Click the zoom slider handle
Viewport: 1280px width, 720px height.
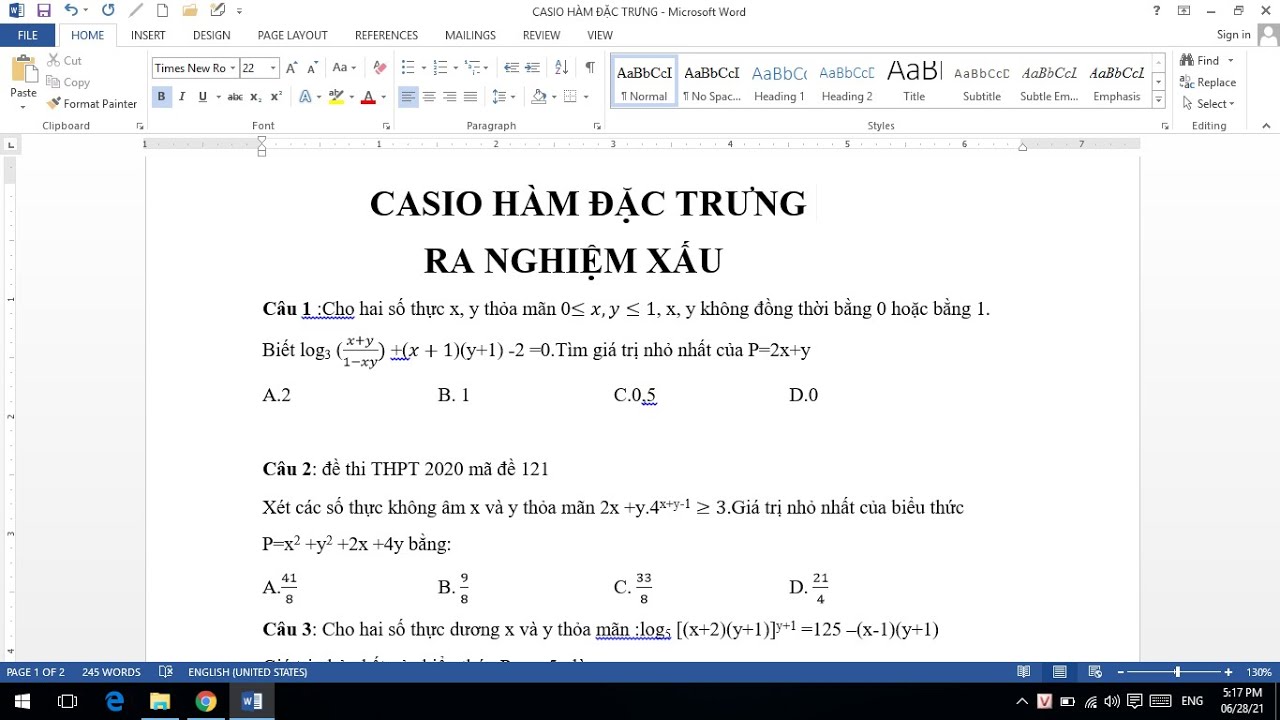1177,672
